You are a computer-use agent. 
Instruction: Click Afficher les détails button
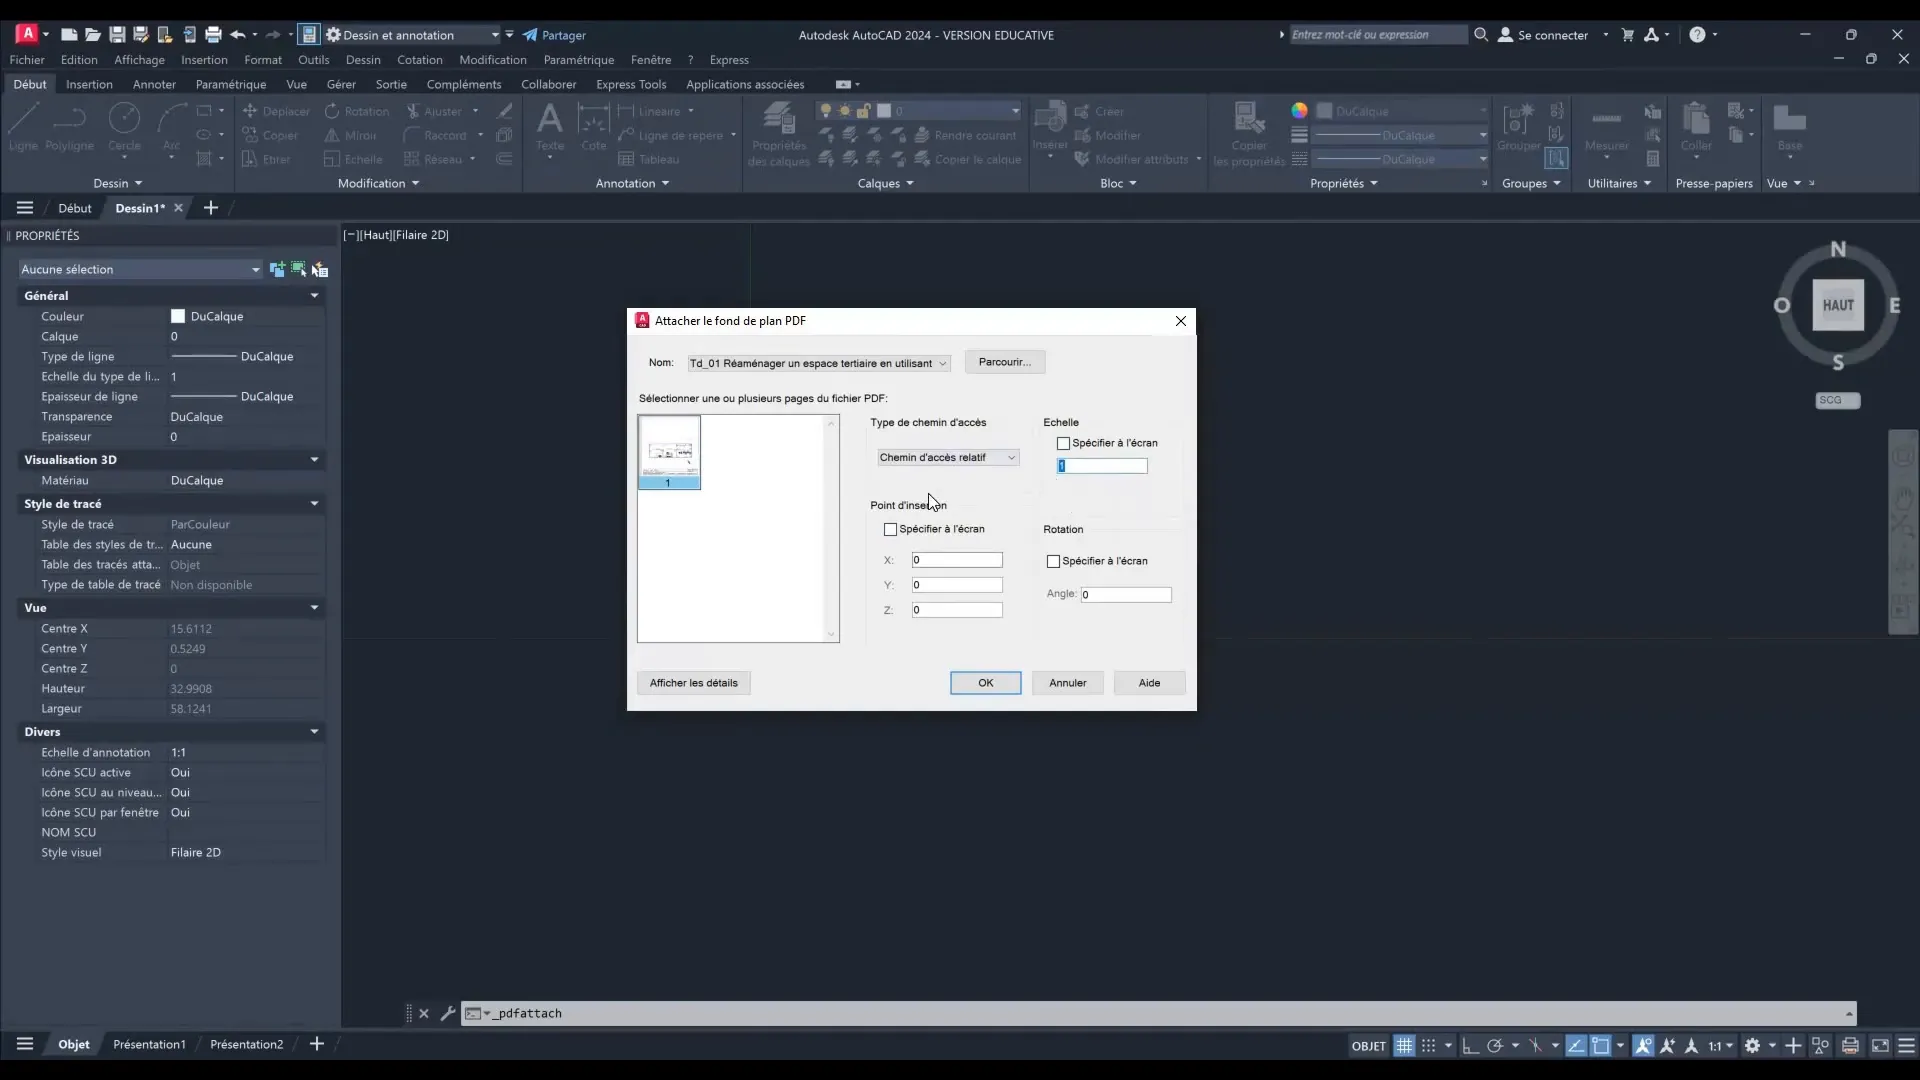[x=694, y=683]
